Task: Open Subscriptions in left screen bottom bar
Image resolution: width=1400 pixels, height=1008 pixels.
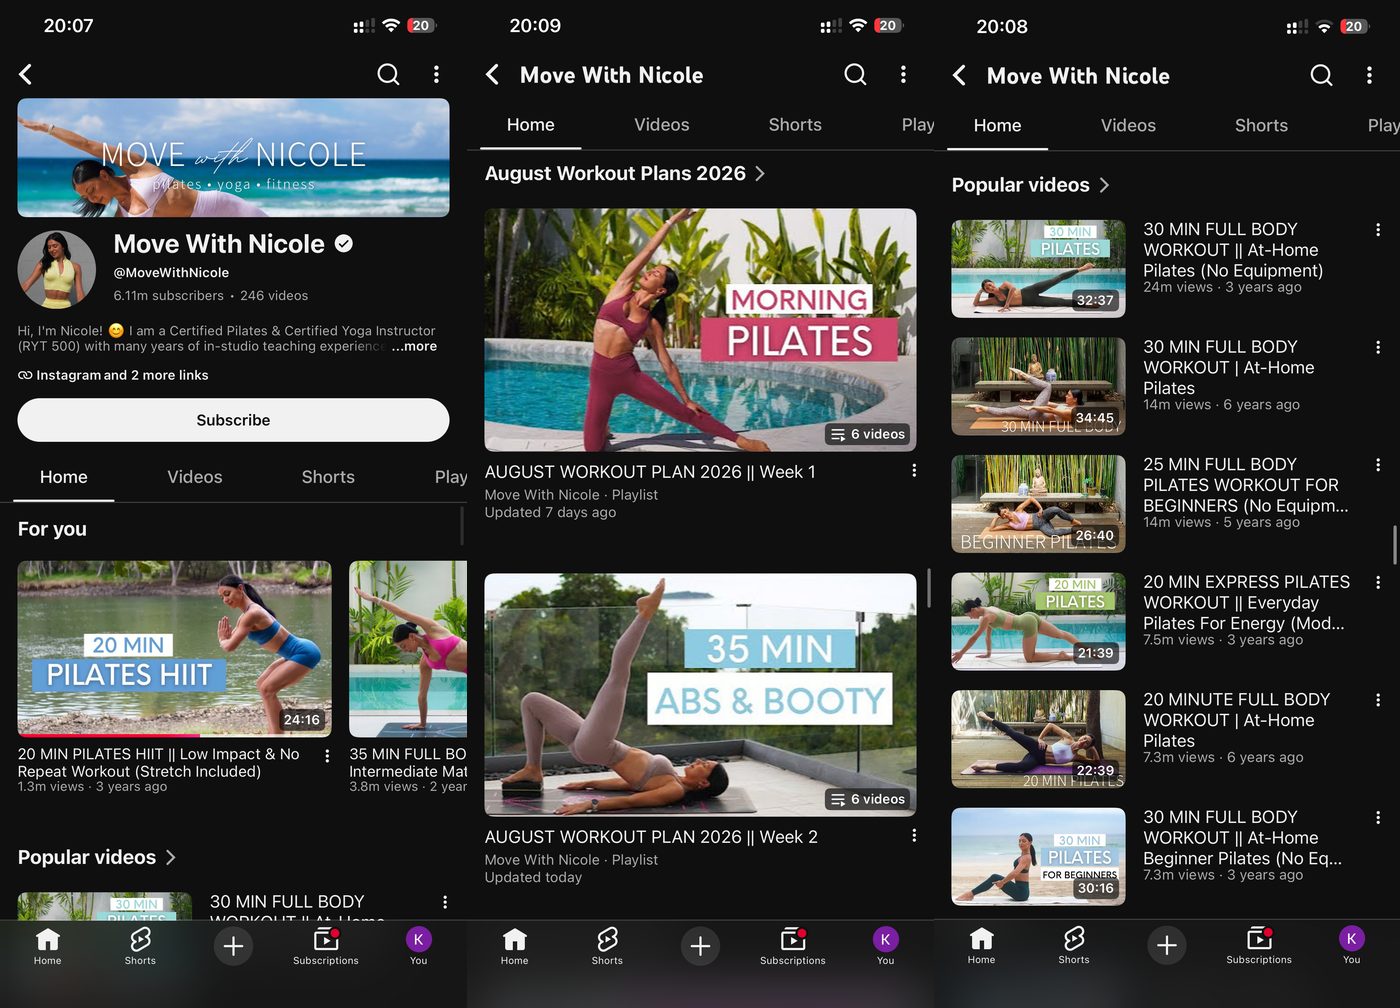Action: coord(326,946)
